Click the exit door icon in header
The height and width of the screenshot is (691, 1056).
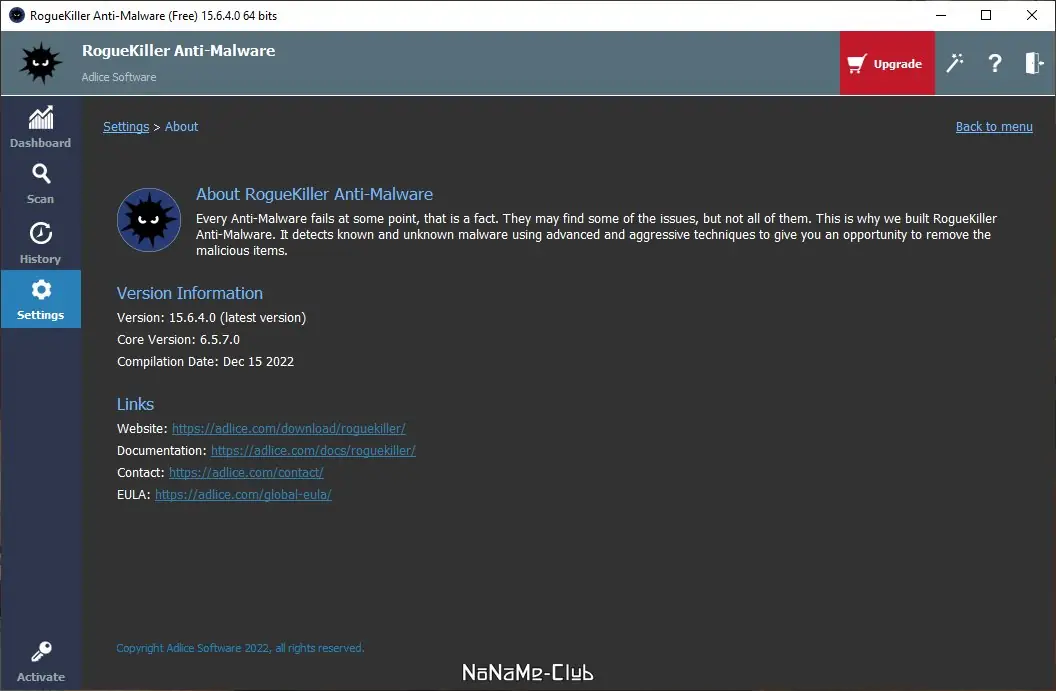[1034, 63]
